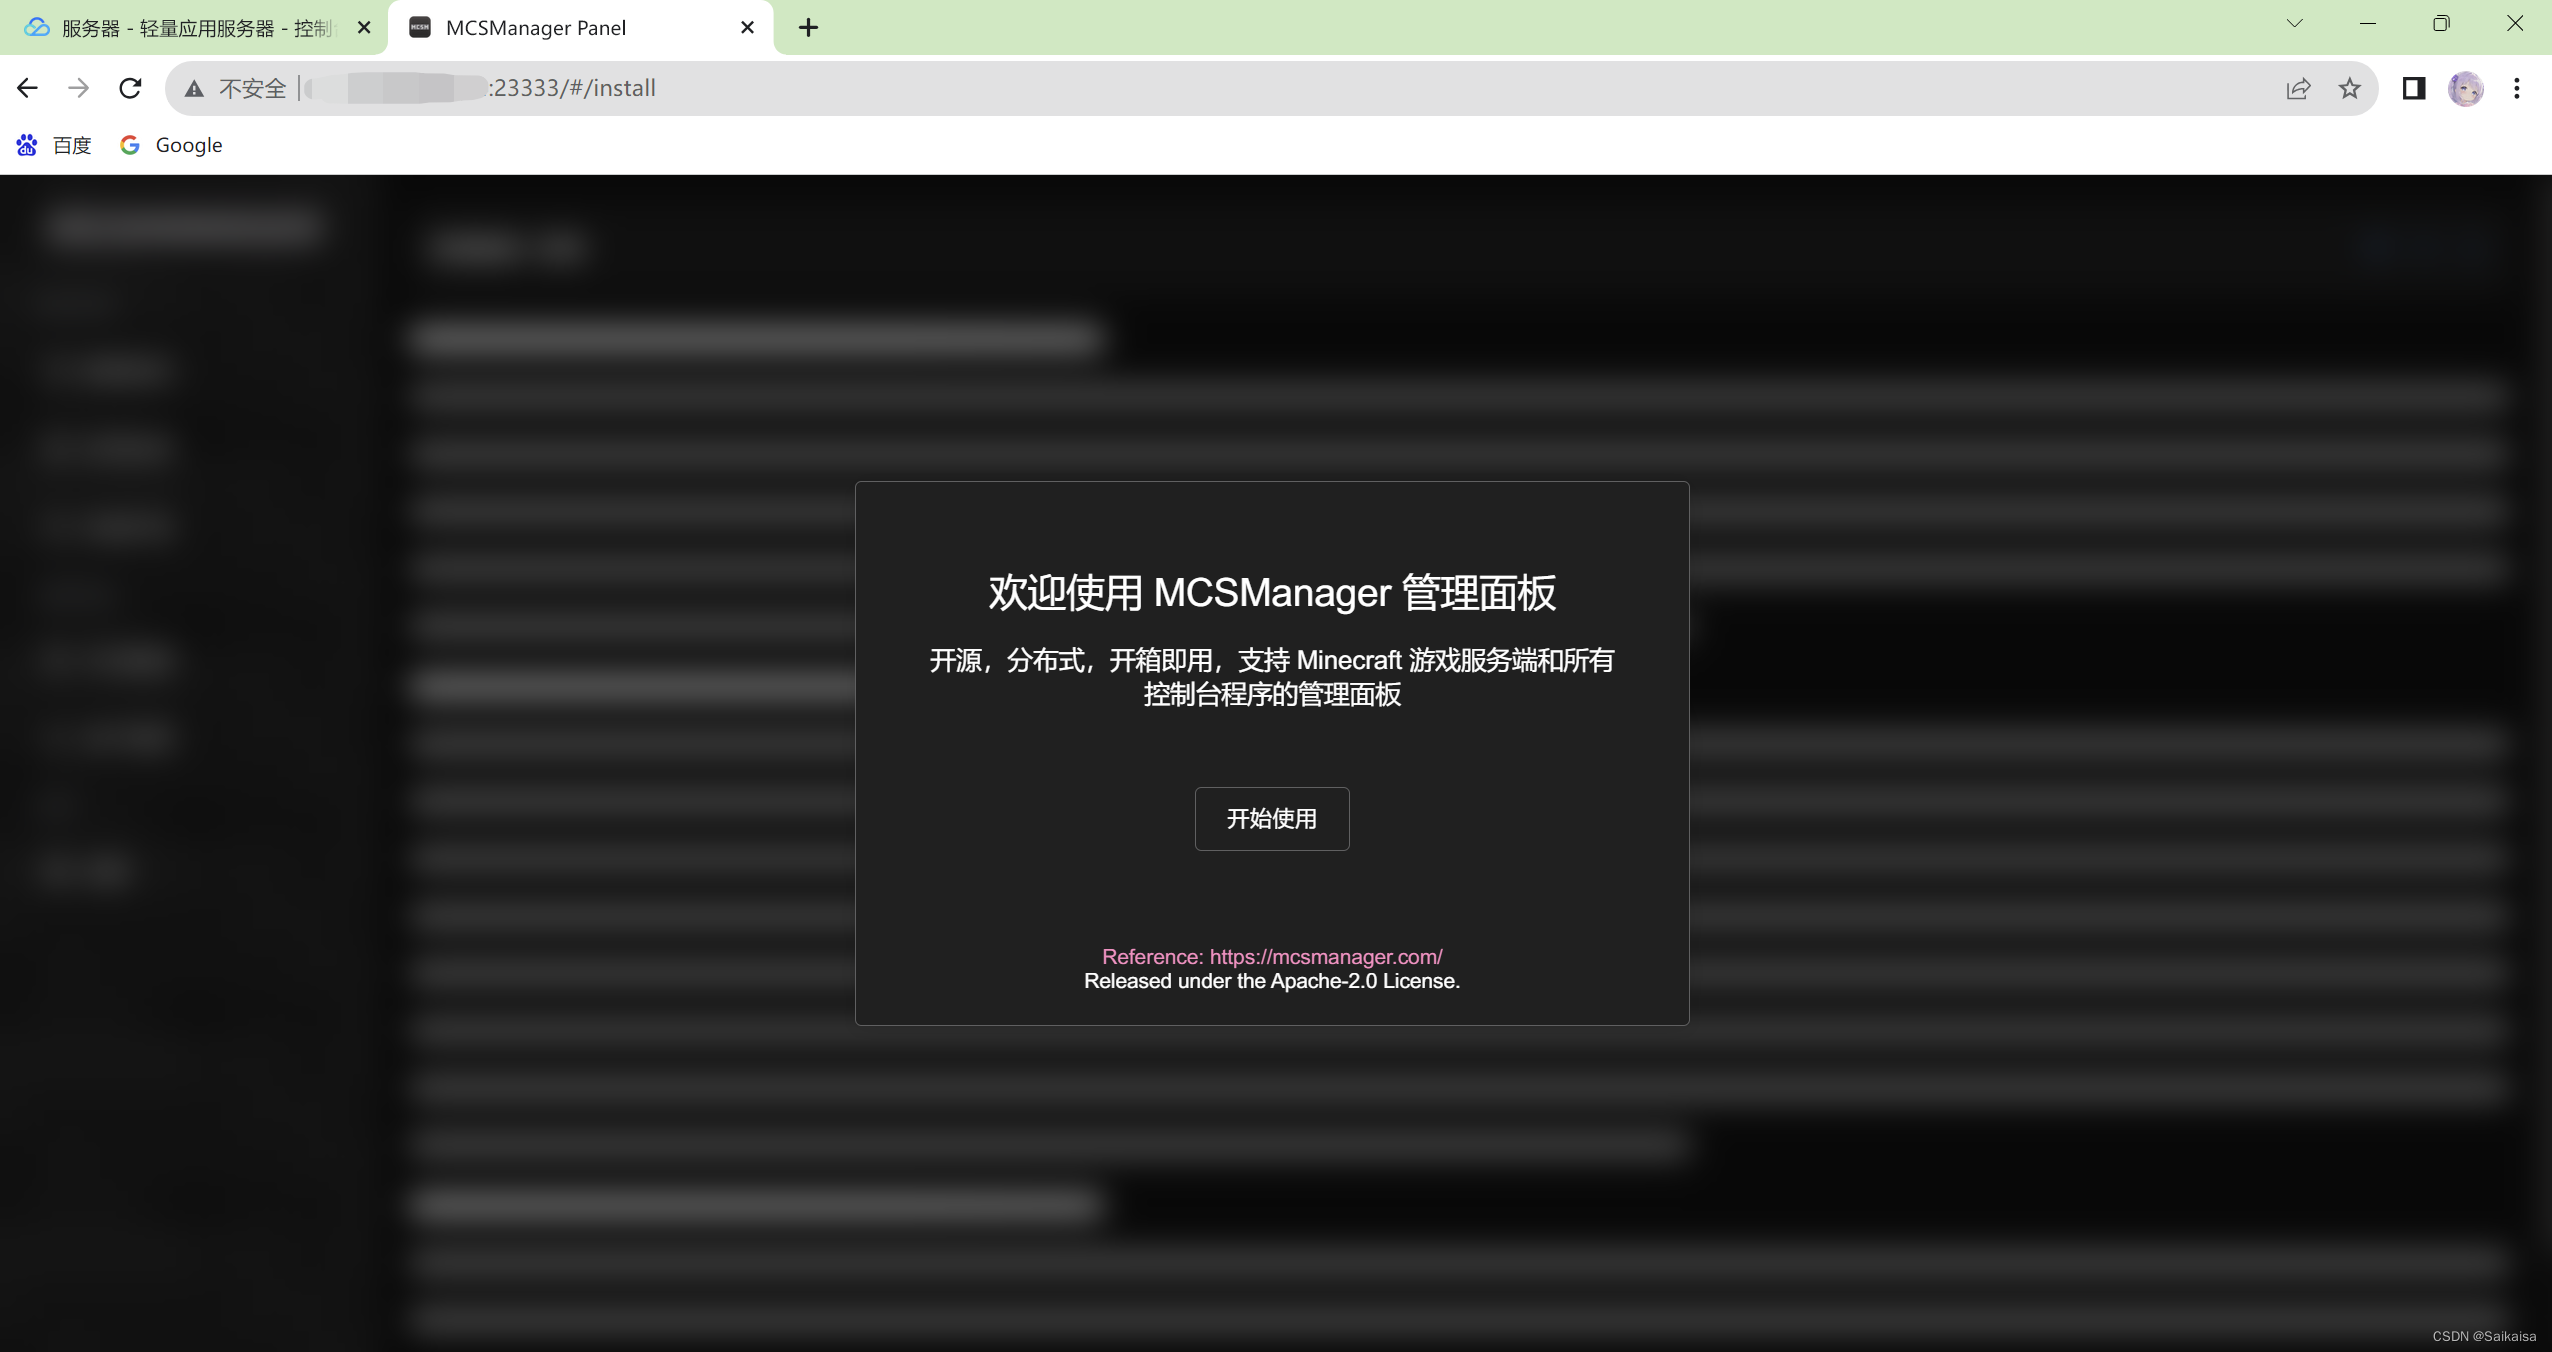2552x1352 pixels.
Task: Open the Chrome three-dot menu
Action: coord(2517,88)
